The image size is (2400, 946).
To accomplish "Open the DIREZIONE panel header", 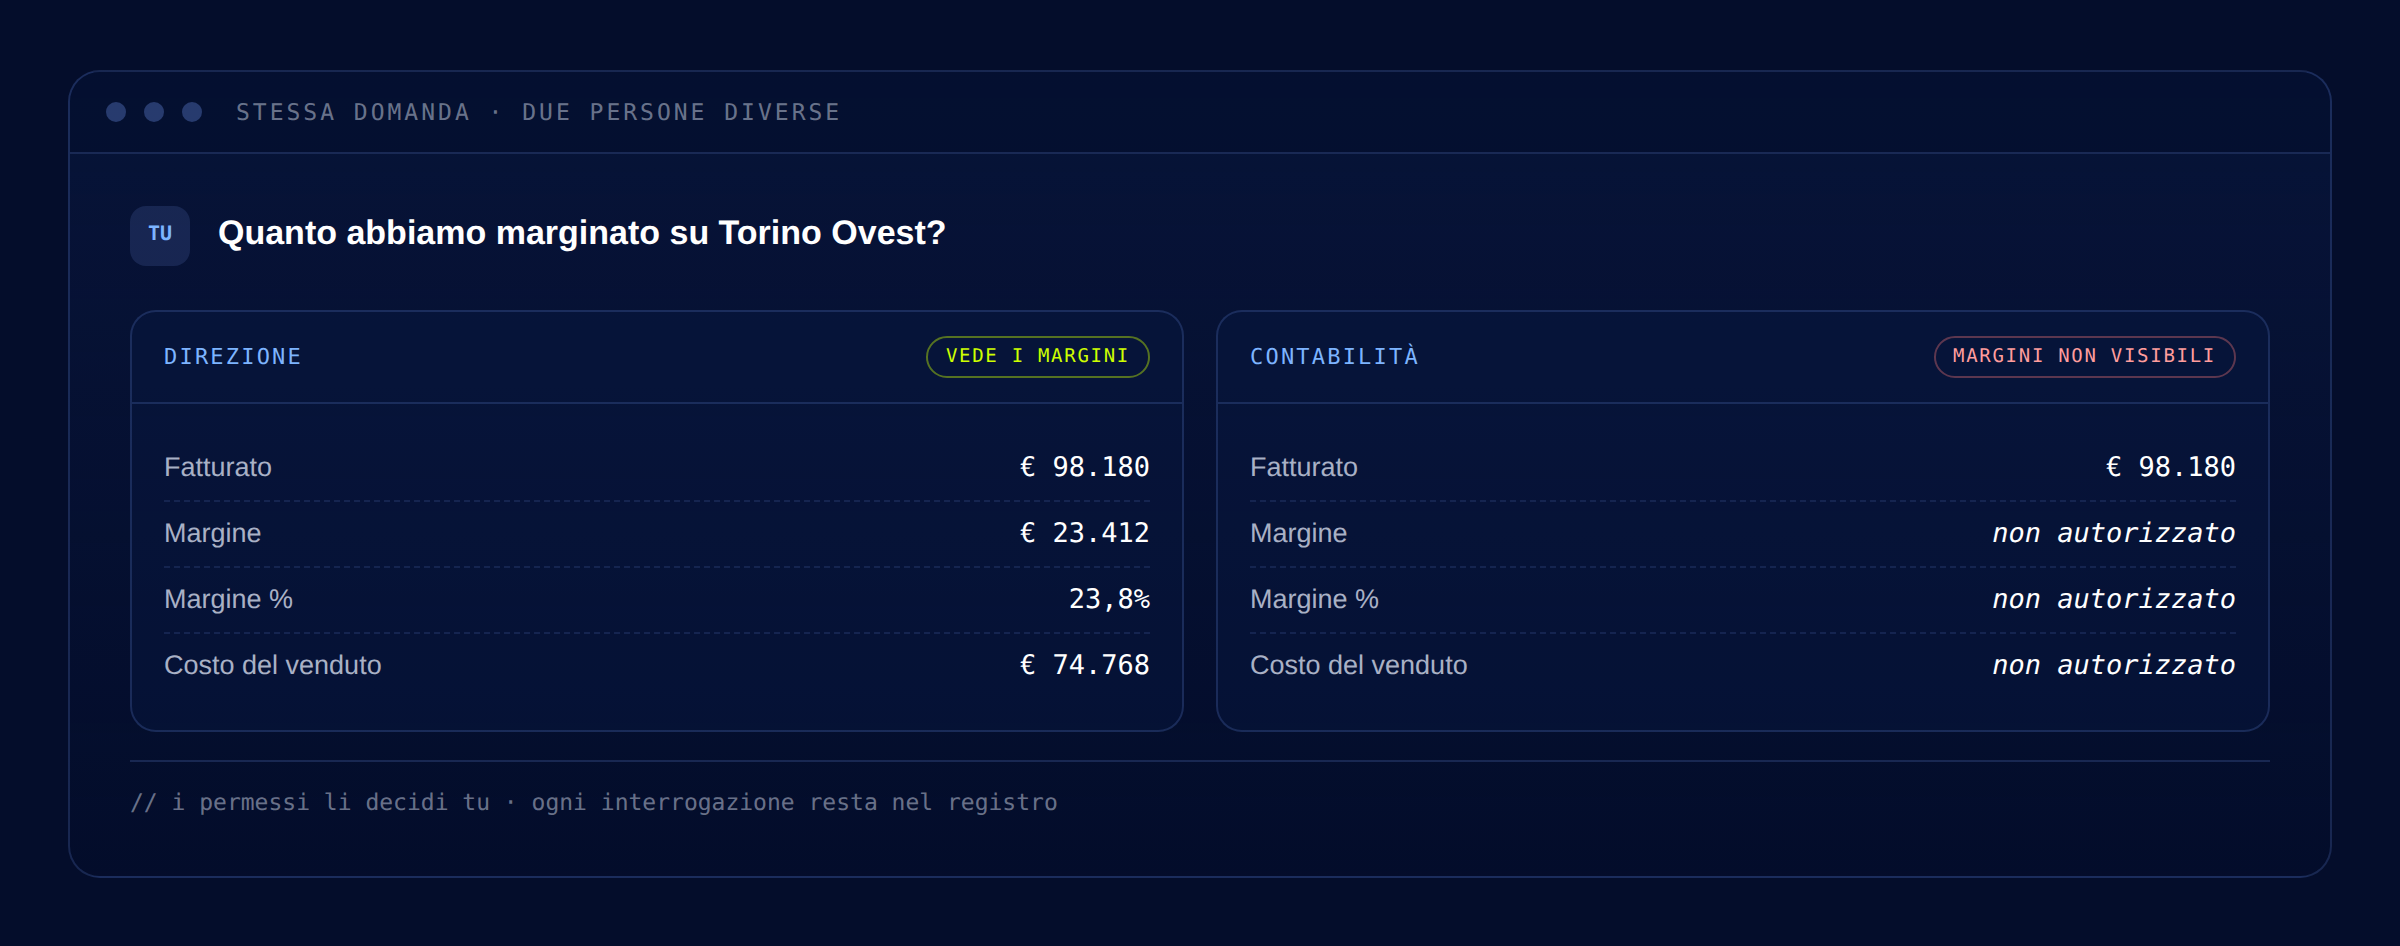I will coord(657,357).
